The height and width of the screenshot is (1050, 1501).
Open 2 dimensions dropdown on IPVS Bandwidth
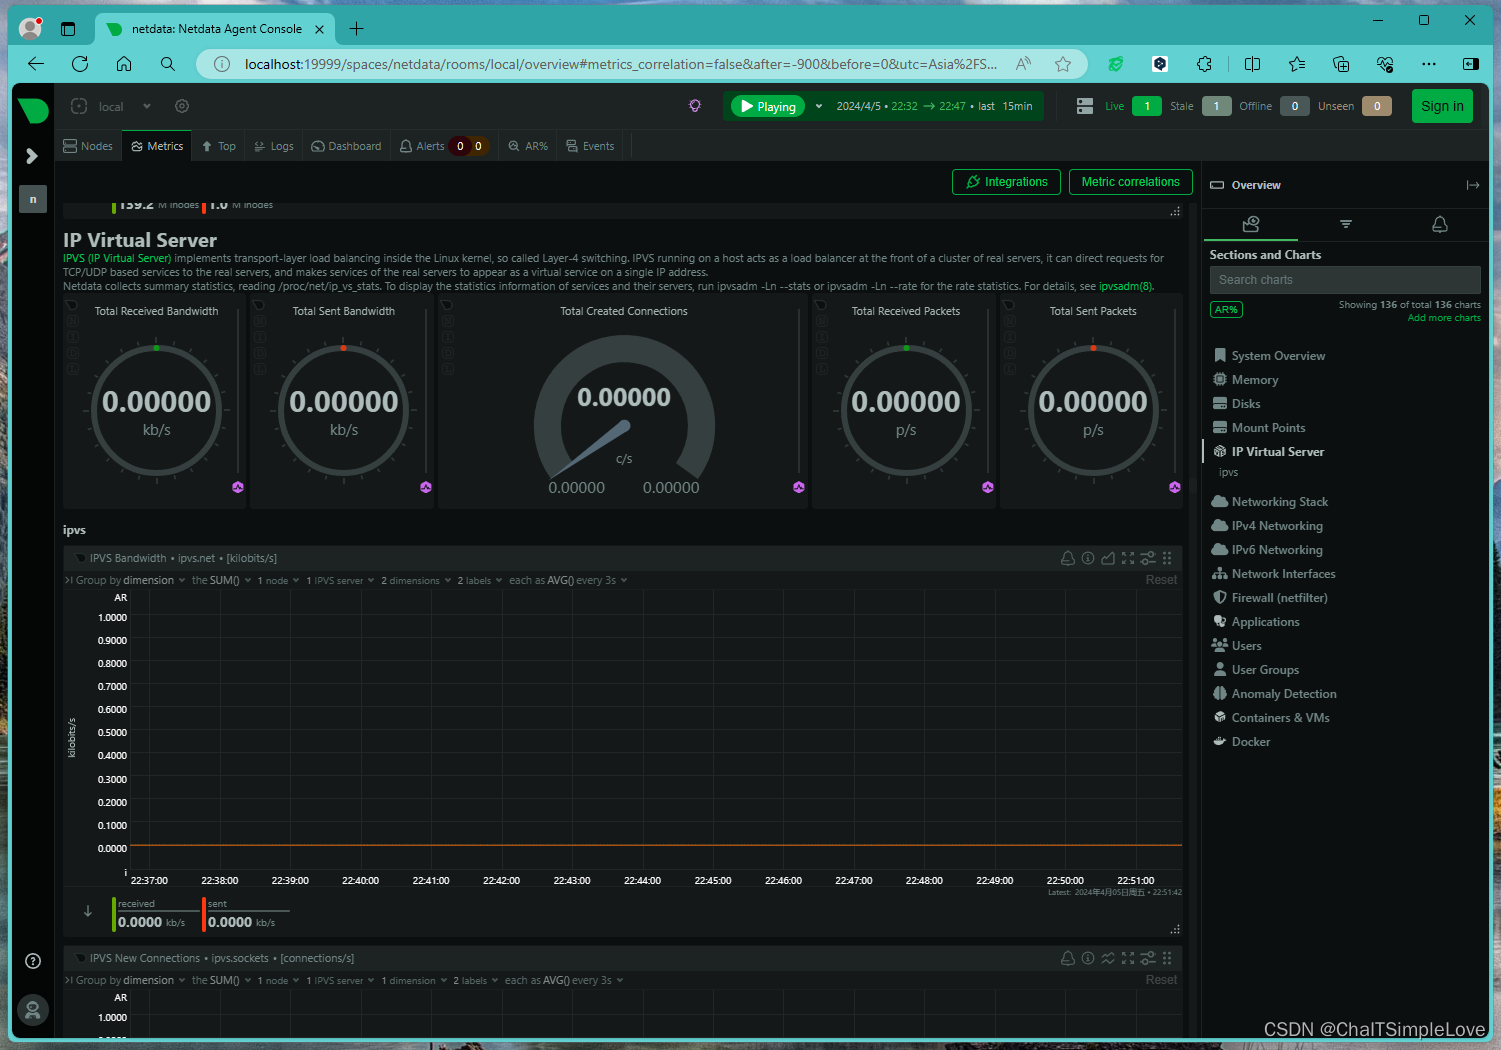(416, 580)
